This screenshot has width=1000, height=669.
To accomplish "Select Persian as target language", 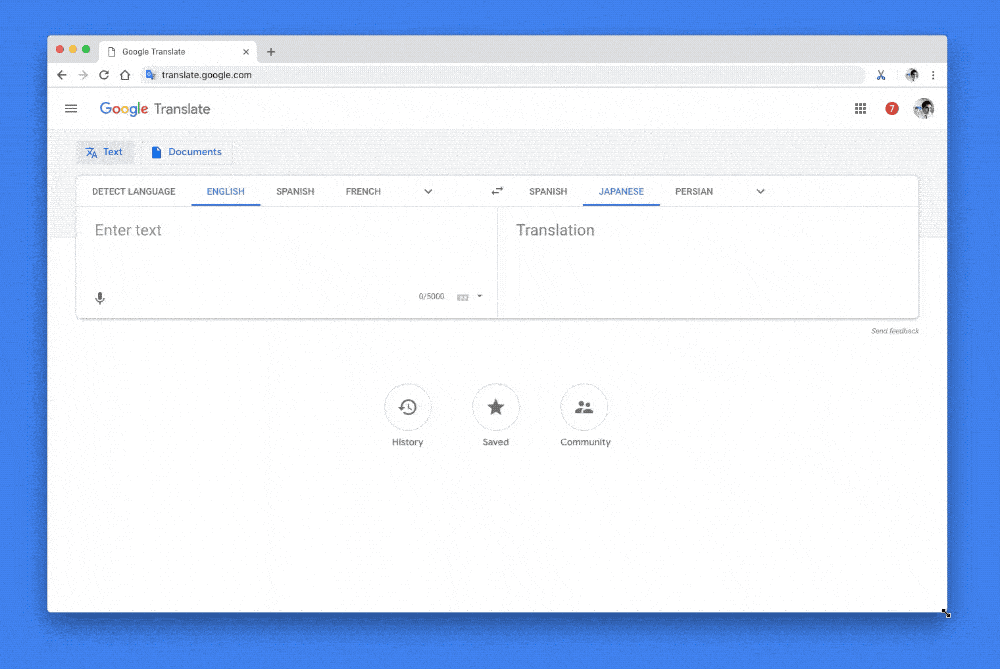I will (694, 191).
